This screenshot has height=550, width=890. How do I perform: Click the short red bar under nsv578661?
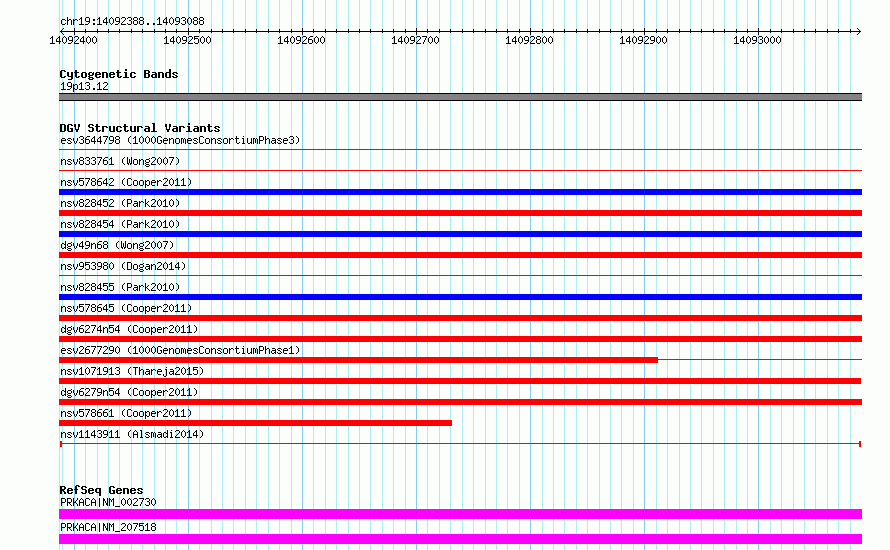pyautogui.click(x=255, y=423)
